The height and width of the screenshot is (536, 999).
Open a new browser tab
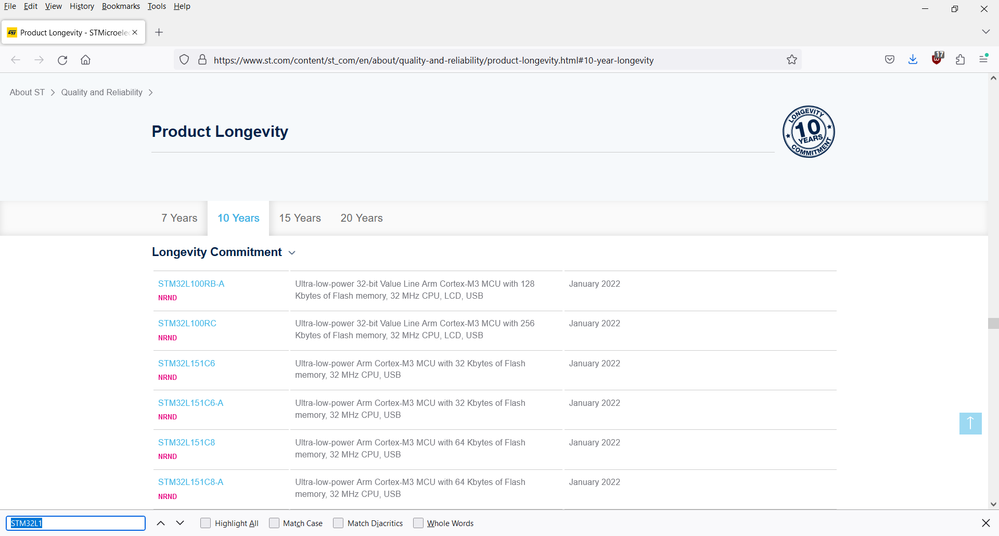[x=159, y=33]
